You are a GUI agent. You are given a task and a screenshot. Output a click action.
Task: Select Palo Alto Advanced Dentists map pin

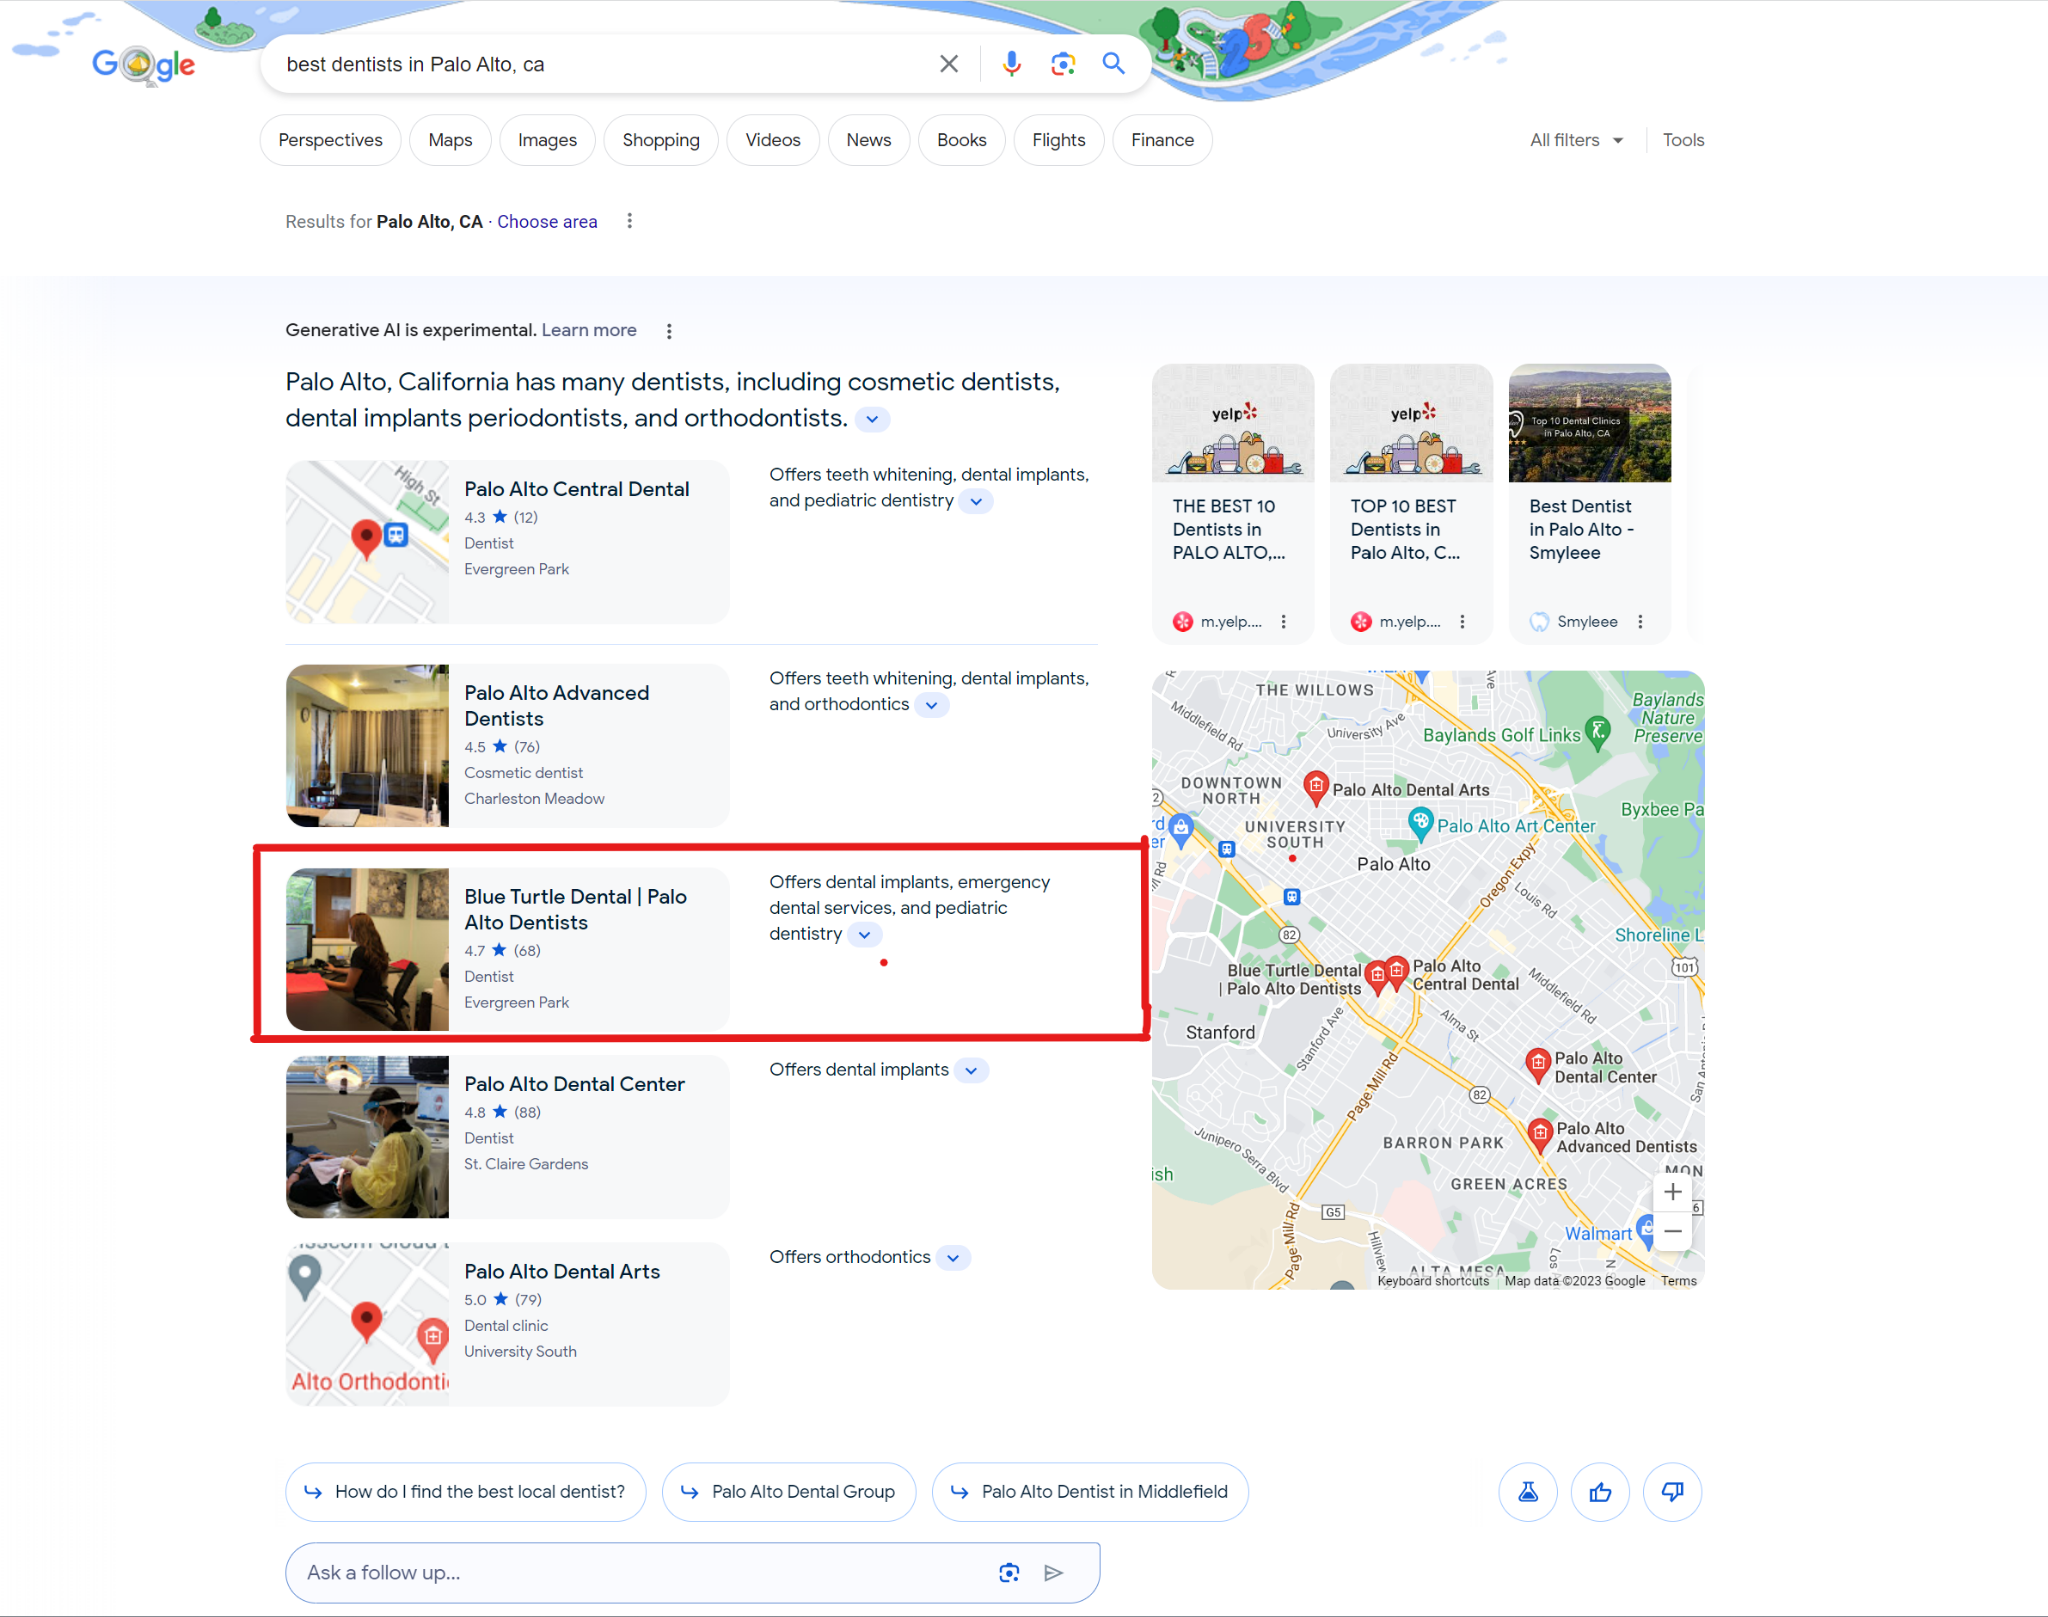click(1540, 1135)
